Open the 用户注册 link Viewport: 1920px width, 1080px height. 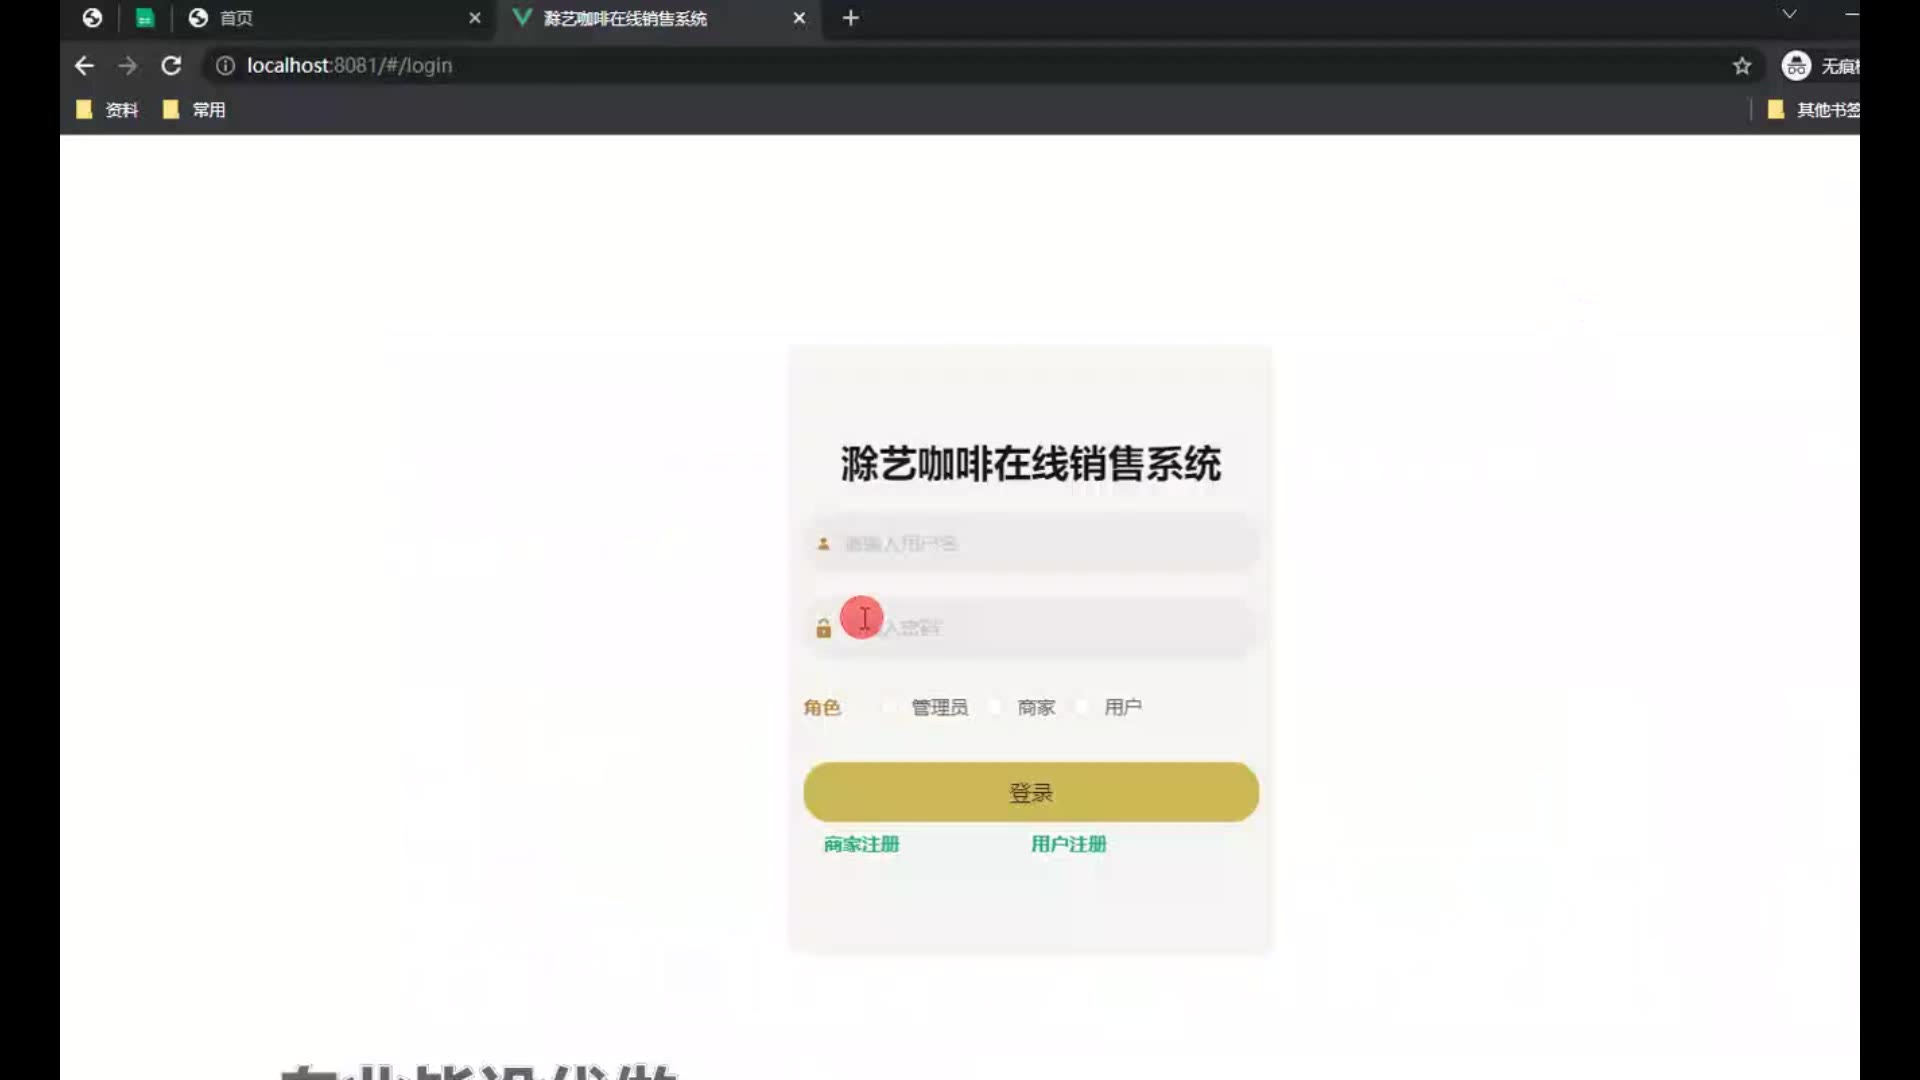pos(1068,844)
